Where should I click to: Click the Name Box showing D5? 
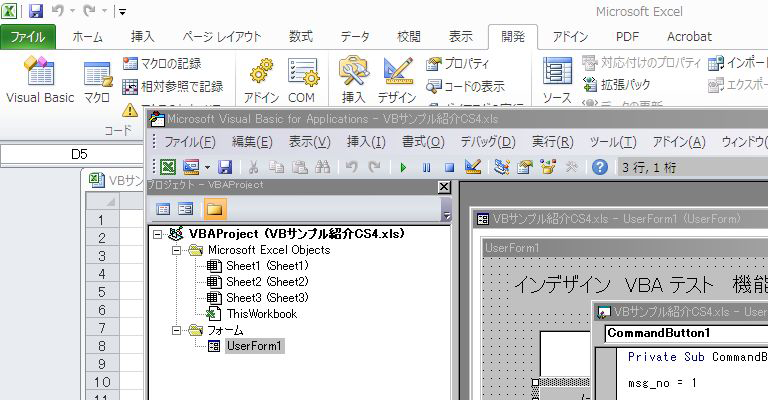[x=72, y=155]
